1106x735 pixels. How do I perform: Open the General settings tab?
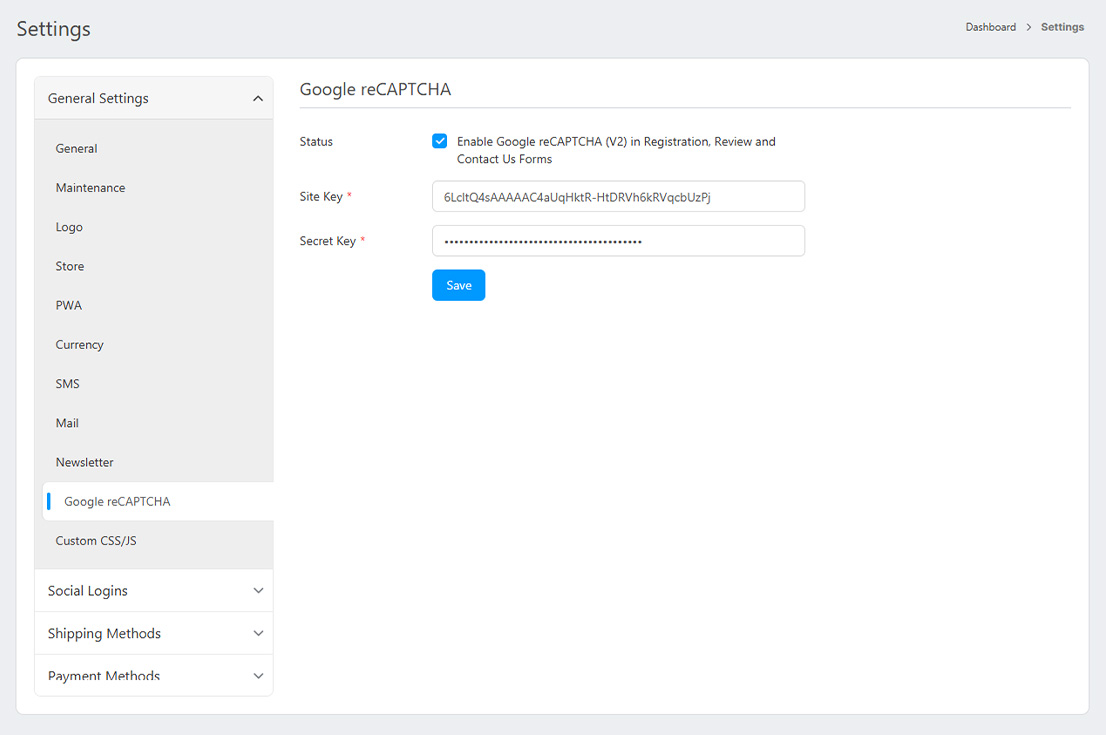[x=77, y=149]
